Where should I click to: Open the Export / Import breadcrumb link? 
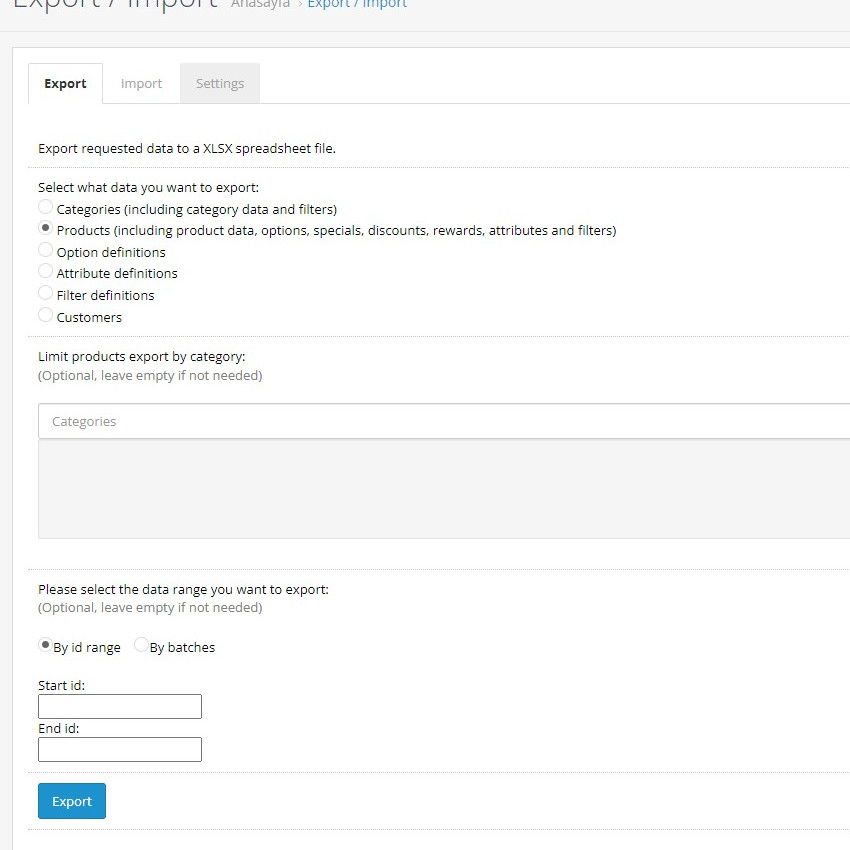tap(357, 4)
